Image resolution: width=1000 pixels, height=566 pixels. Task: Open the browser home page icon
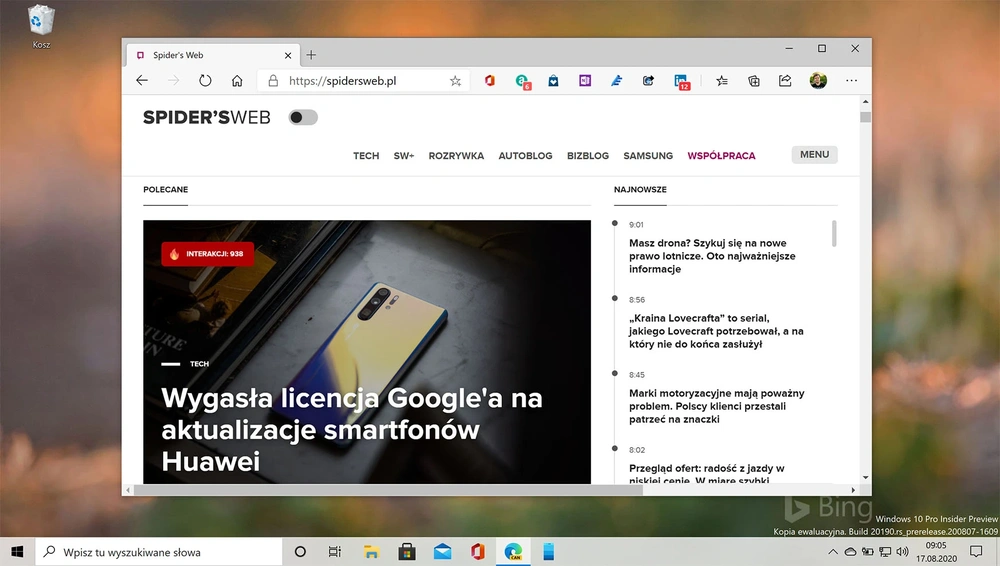pyautogui.click(x=237, y=80)
